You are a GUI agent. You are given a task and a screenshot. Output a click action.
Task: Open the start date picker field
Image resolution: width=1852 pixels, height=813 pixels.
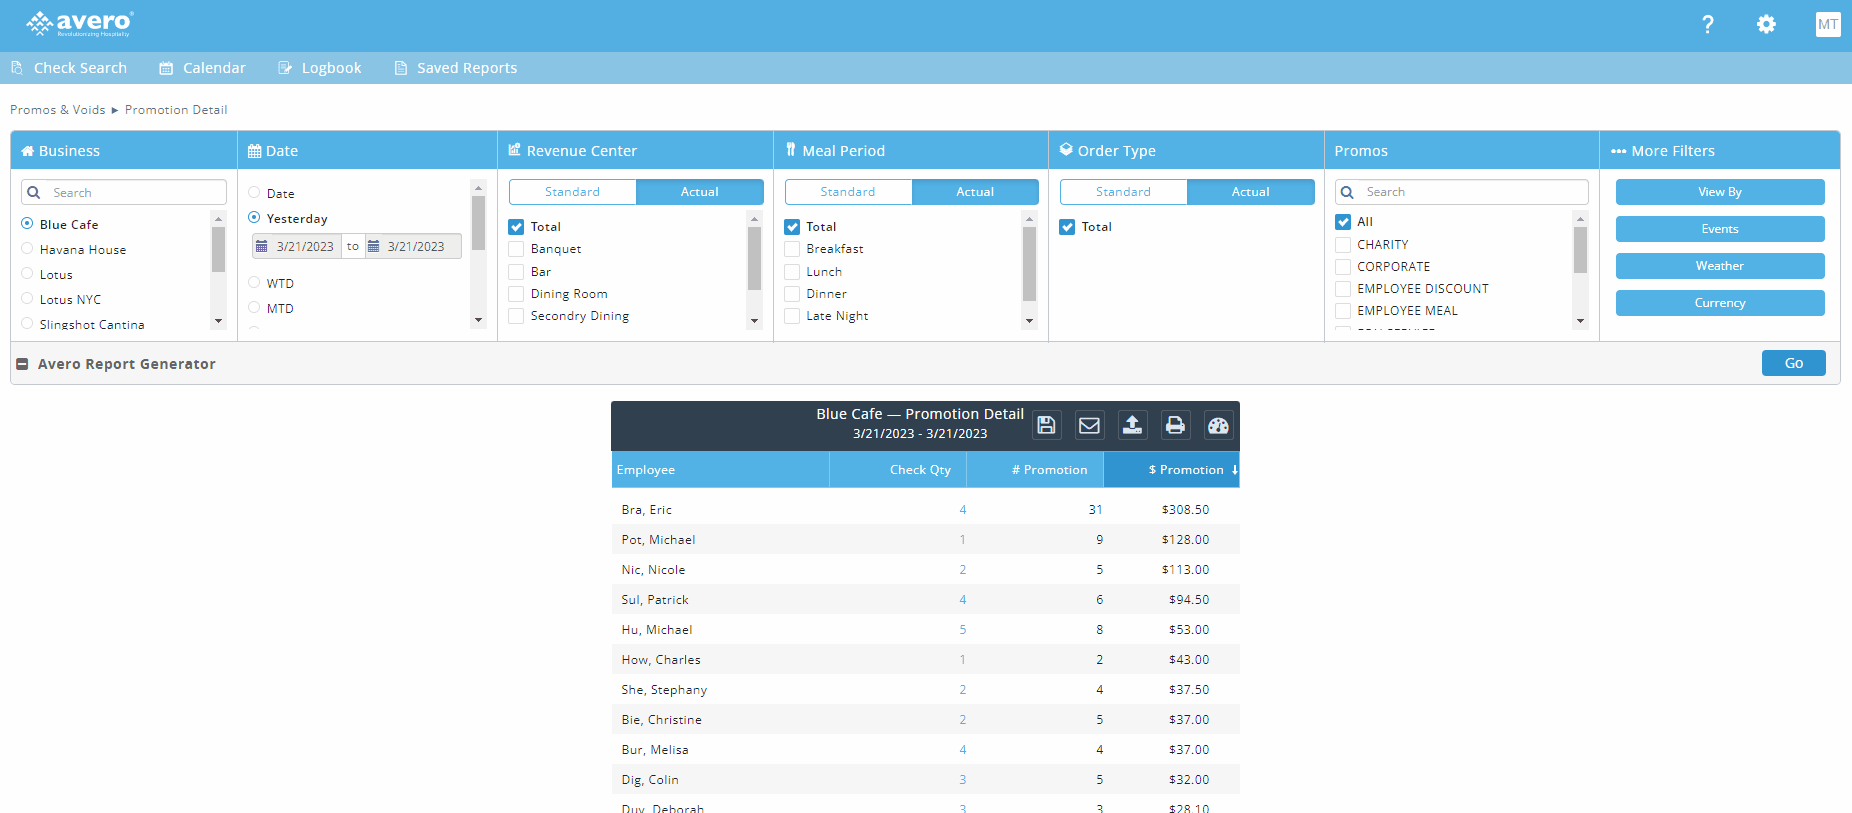298,246
